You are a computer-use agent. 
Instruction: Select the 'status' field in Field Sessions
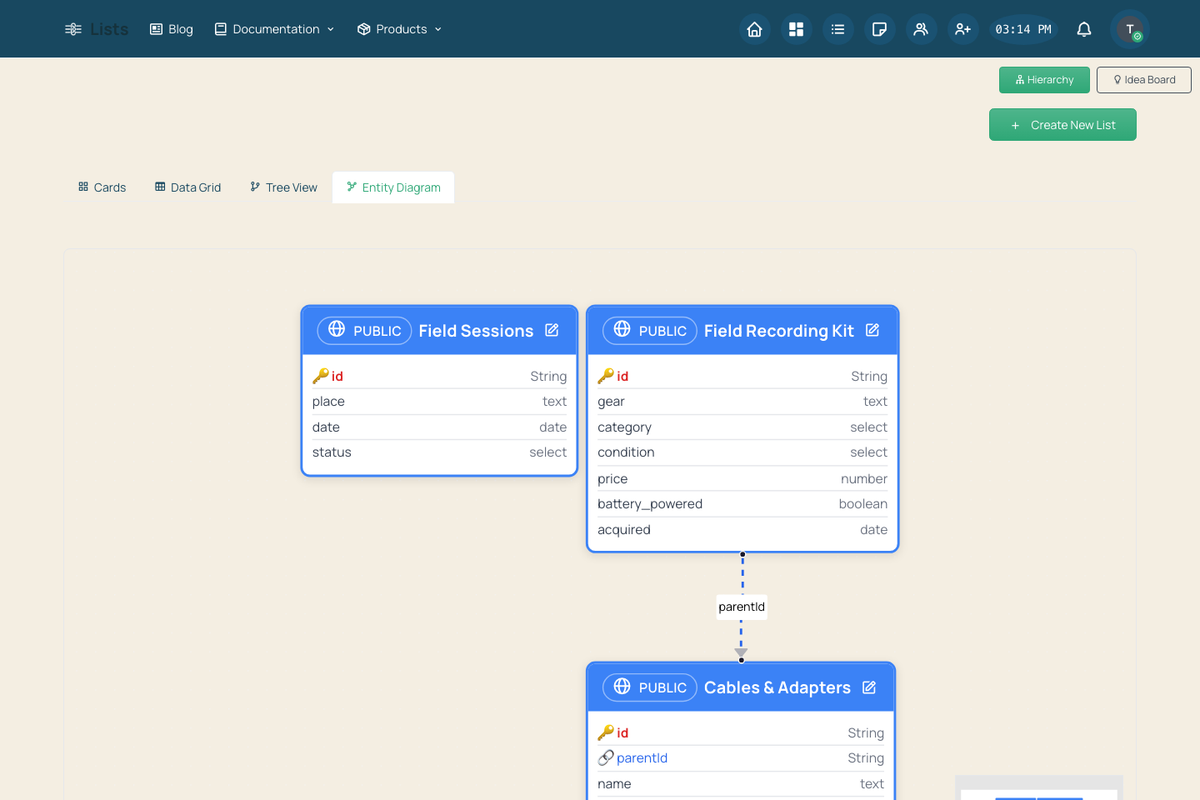[x=440, y=453]
